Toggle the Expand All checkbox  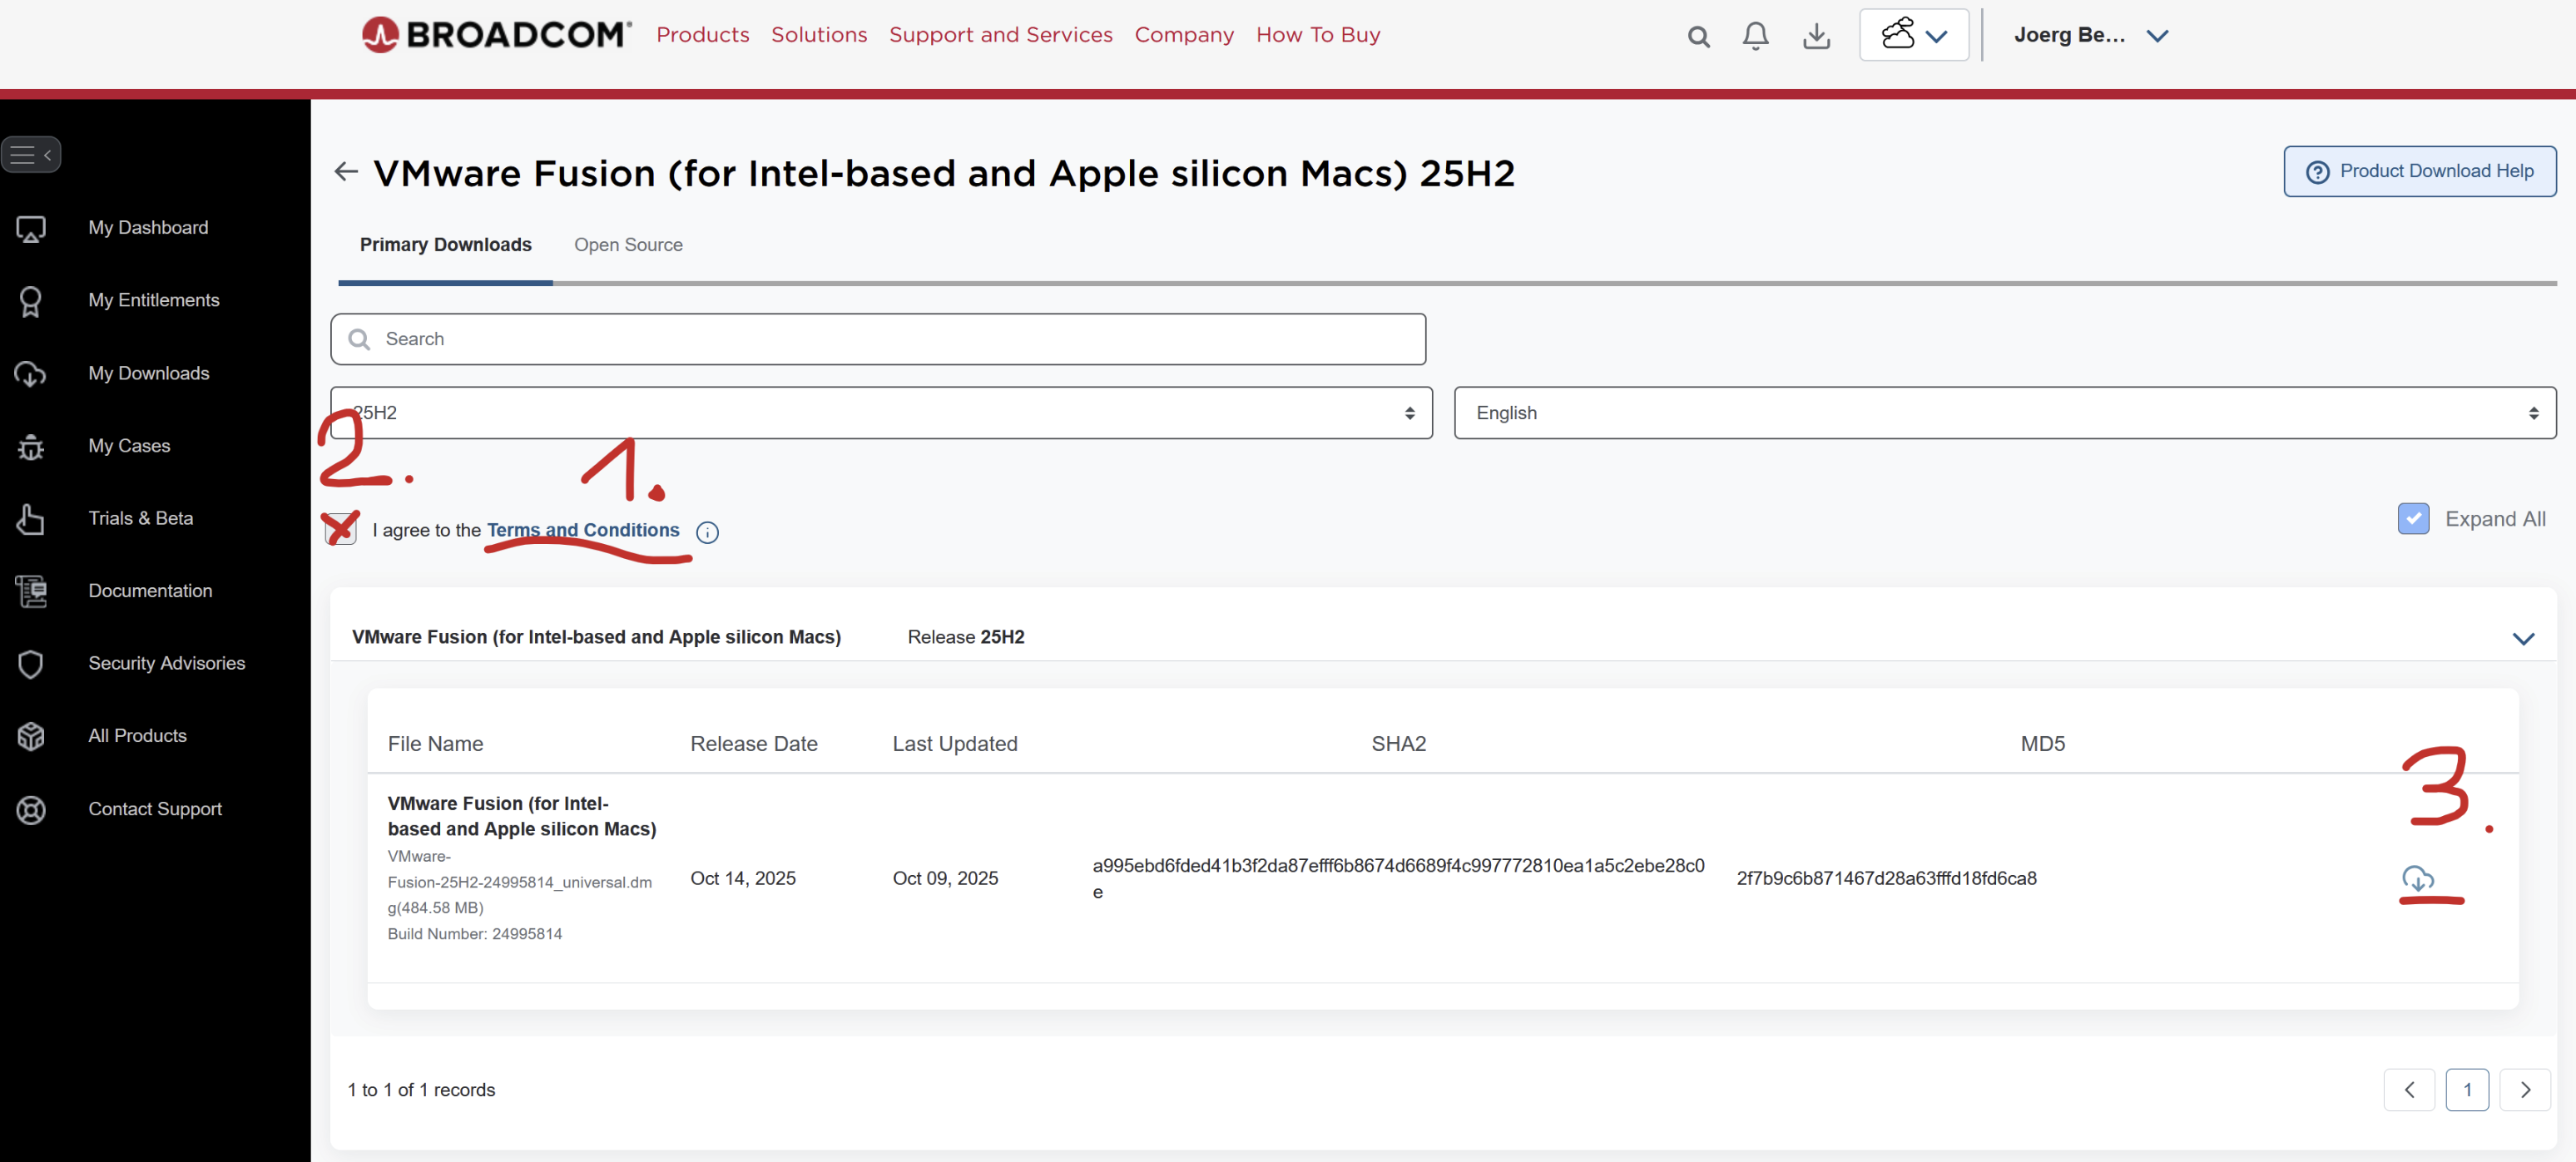pyautogui.click(x=2413, y=518)
